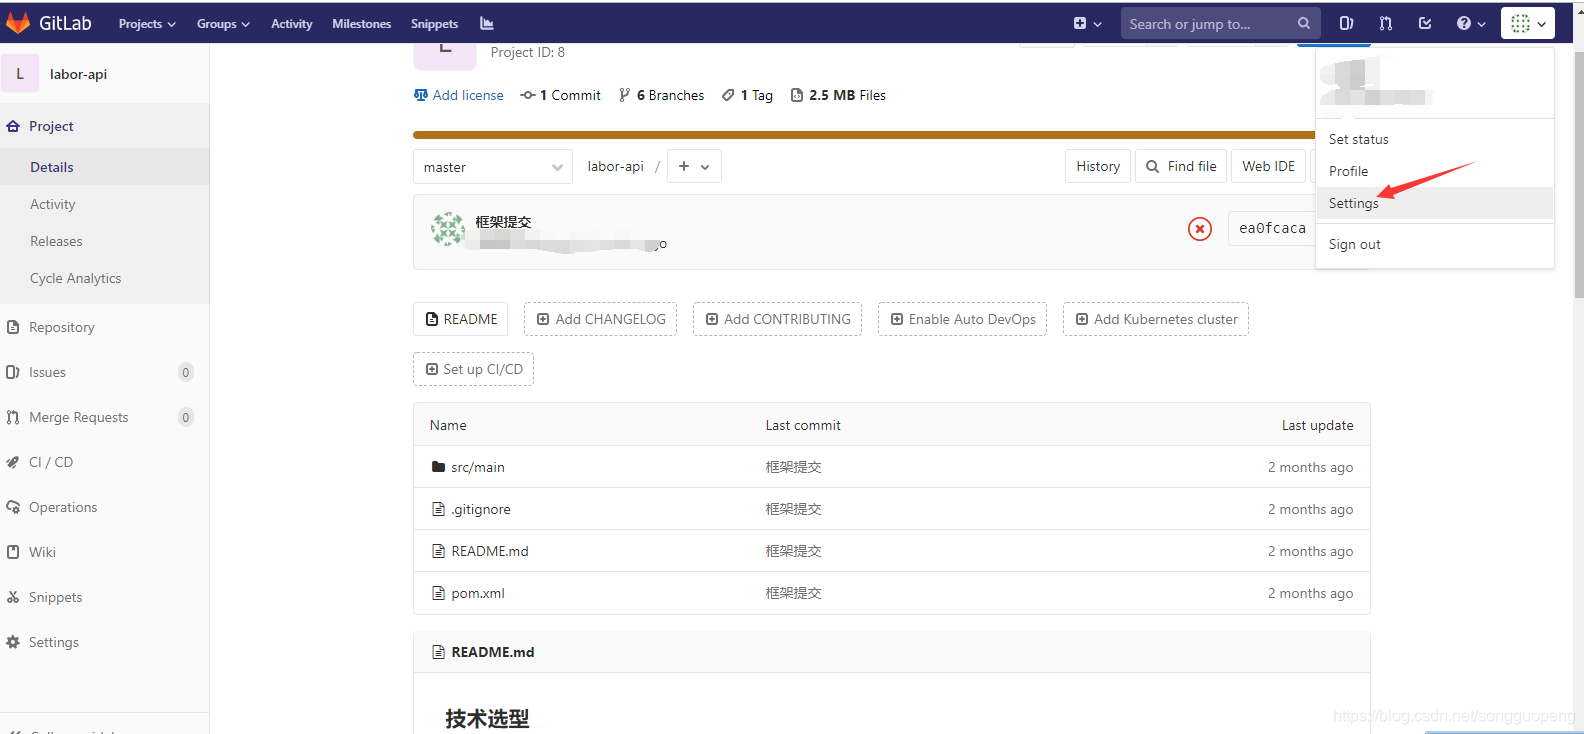Click the GitLab fox logo

[x=18, y=23]
